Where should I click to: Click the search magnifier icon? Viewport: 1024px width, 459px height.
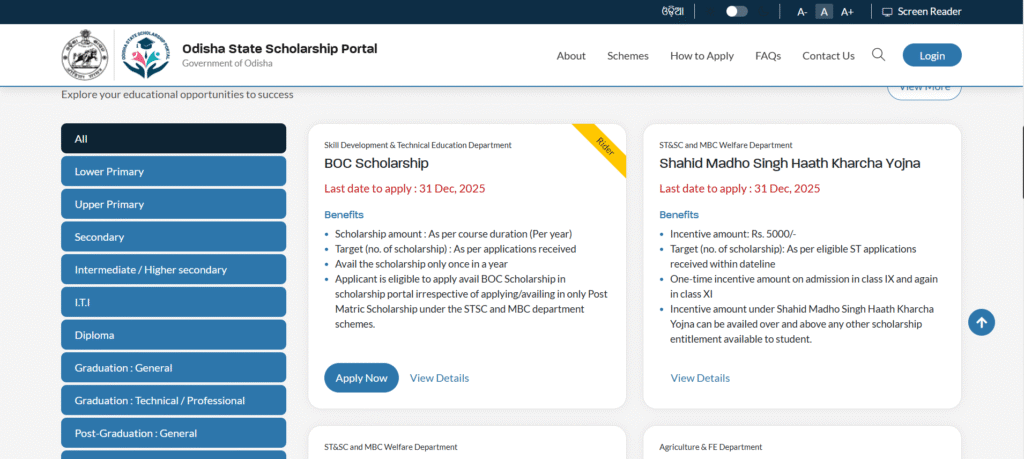tap(878, 55)
